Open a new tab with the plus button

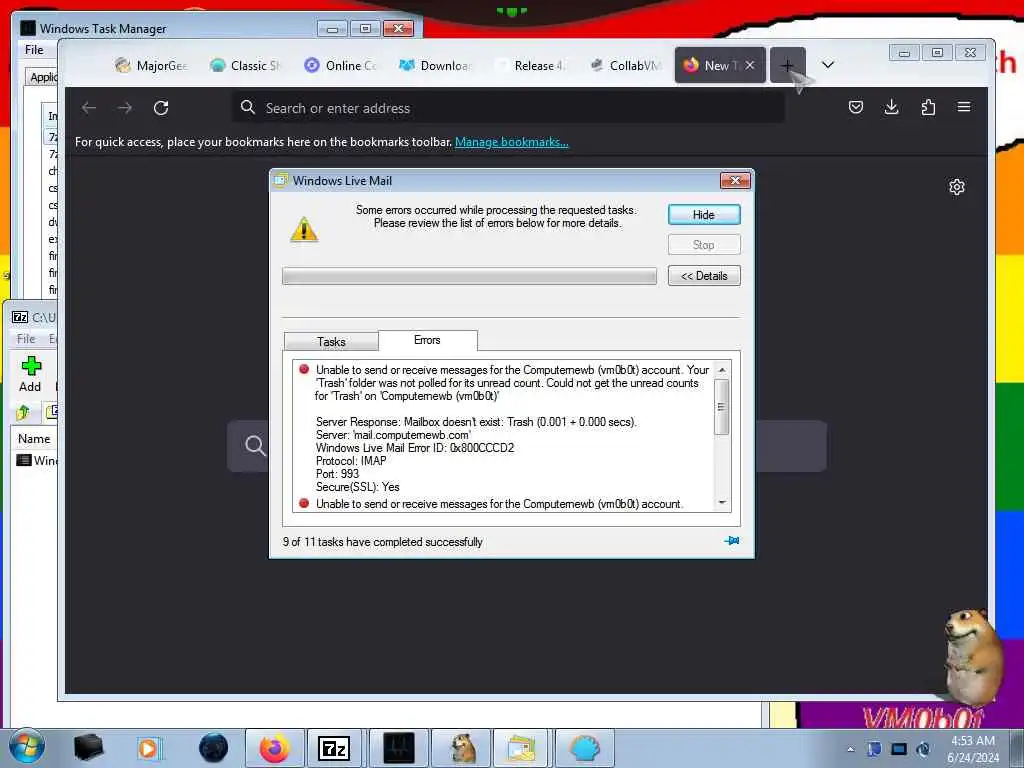pyautogui.click(x=787, y=65)
